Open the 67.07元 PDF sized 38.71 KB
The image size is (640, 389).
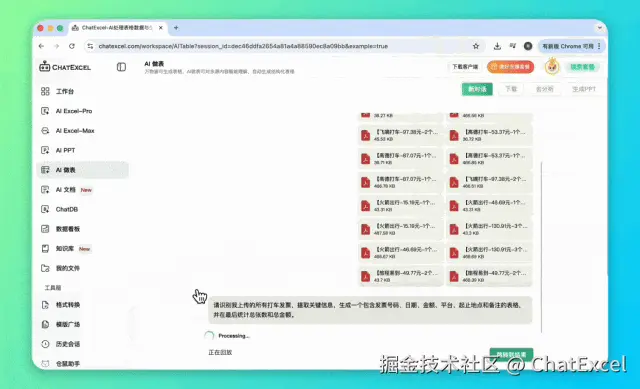pyautogui.click(x=400, y=158)
